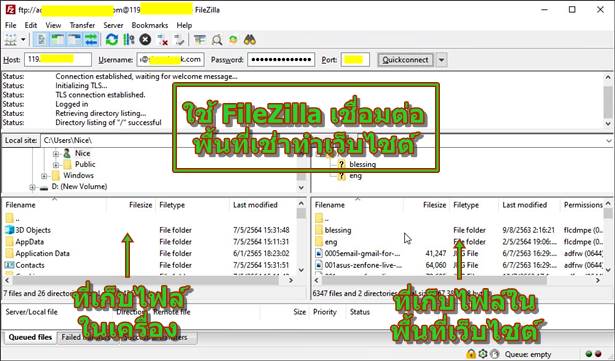This screenshot has height=361, width=615.
Task: Search remote files with binoculars icon
Action: tap(249, 40)
